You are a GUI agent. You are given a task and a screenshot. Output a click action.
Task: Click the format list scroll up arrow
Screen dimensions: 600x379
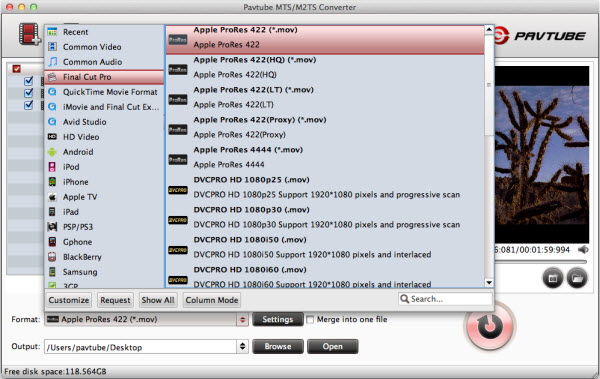click(489, 30)
